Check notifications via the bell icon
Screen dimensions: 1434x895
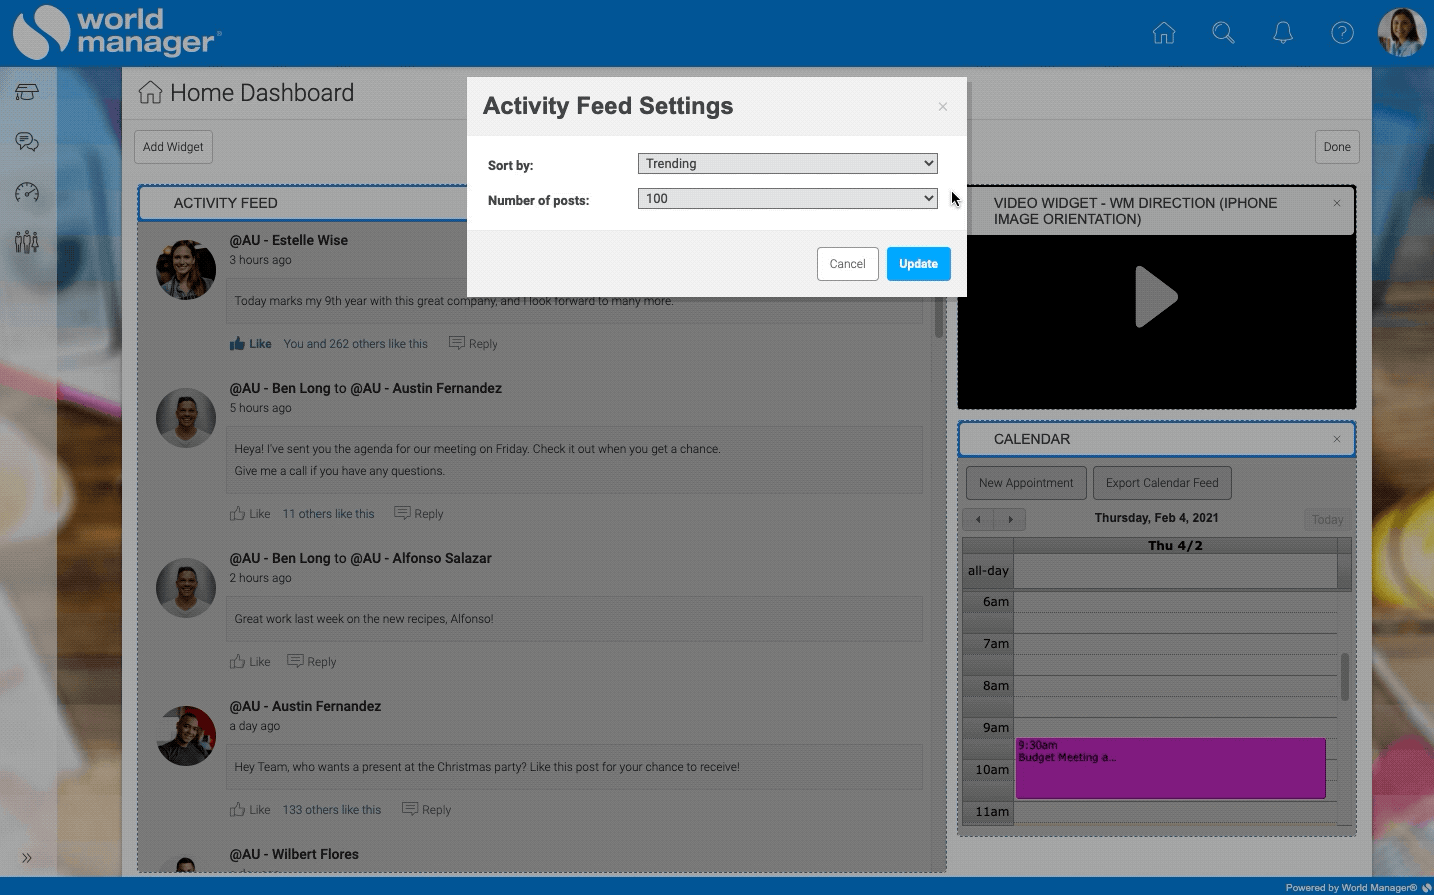click(x=1283, y=33)
